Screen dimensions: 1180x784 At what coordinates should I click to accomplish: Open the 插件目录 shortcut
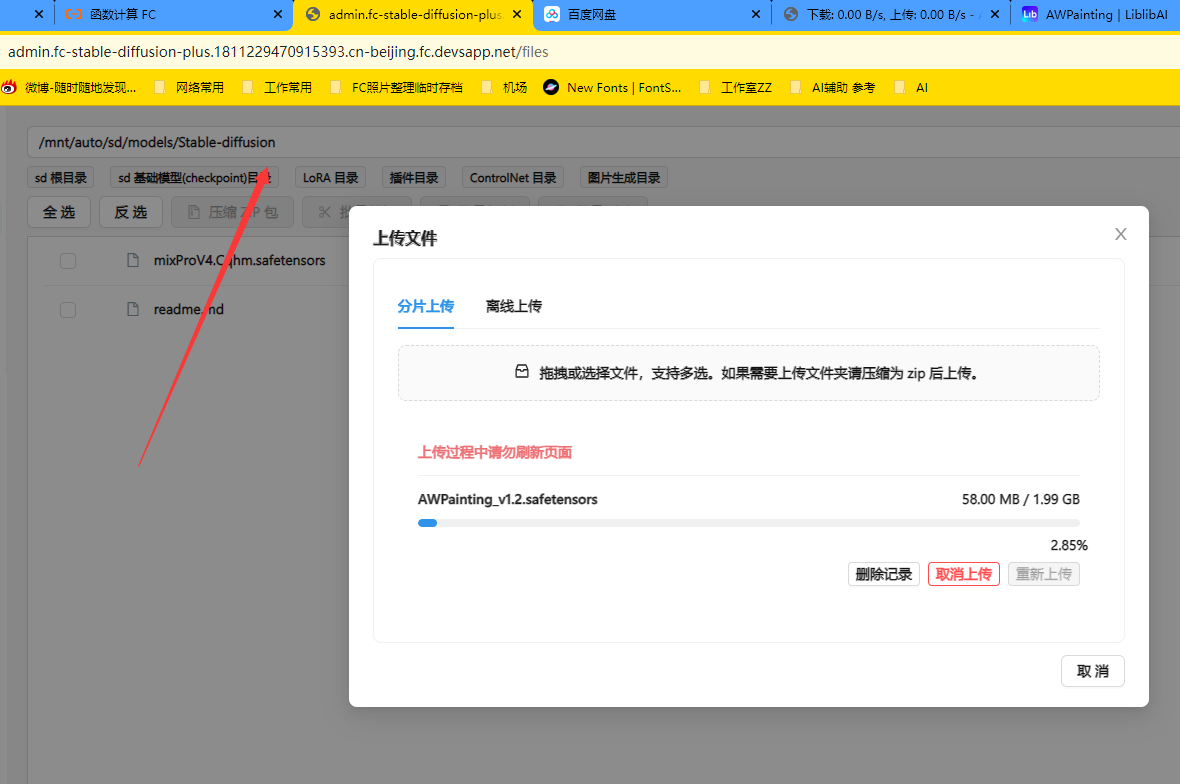coord(414,178)
